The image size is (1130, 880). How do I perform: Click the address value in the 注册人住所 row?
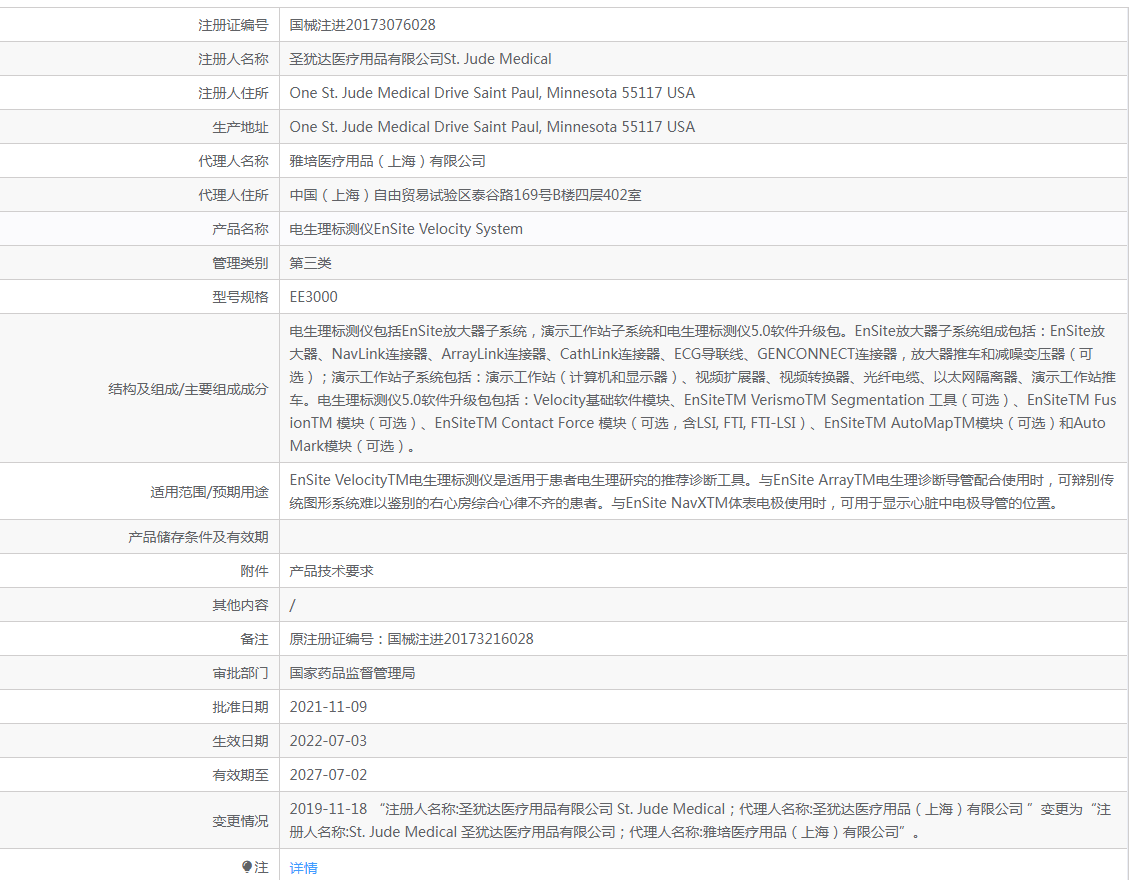pos(492,93)
